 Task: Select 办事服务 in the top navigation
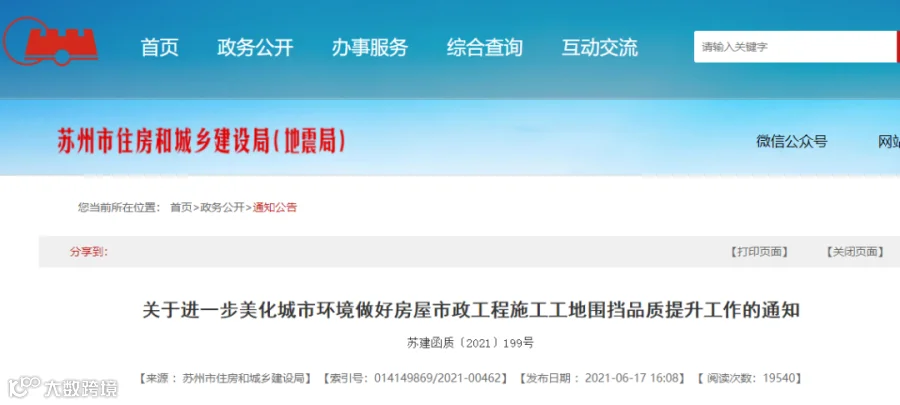[x=370, y=48]
